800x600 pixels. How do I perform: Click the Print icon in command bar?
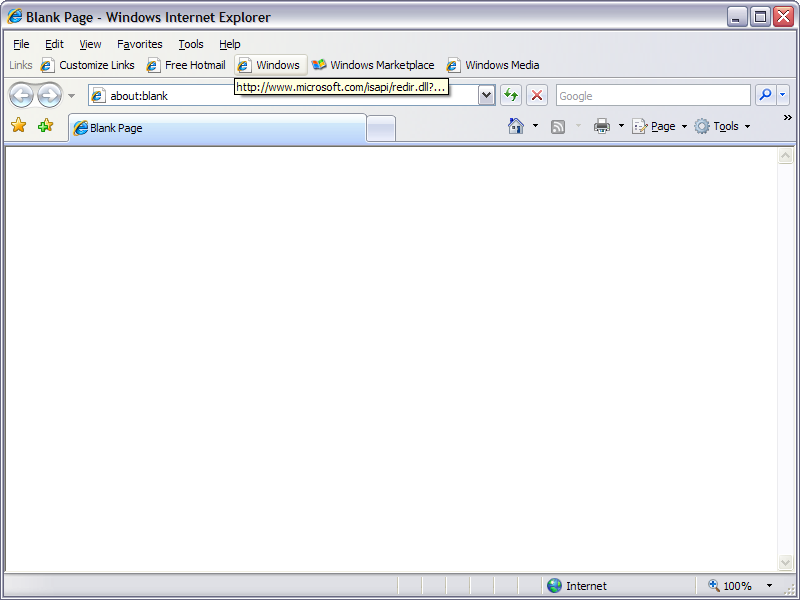tap(602, 126)
